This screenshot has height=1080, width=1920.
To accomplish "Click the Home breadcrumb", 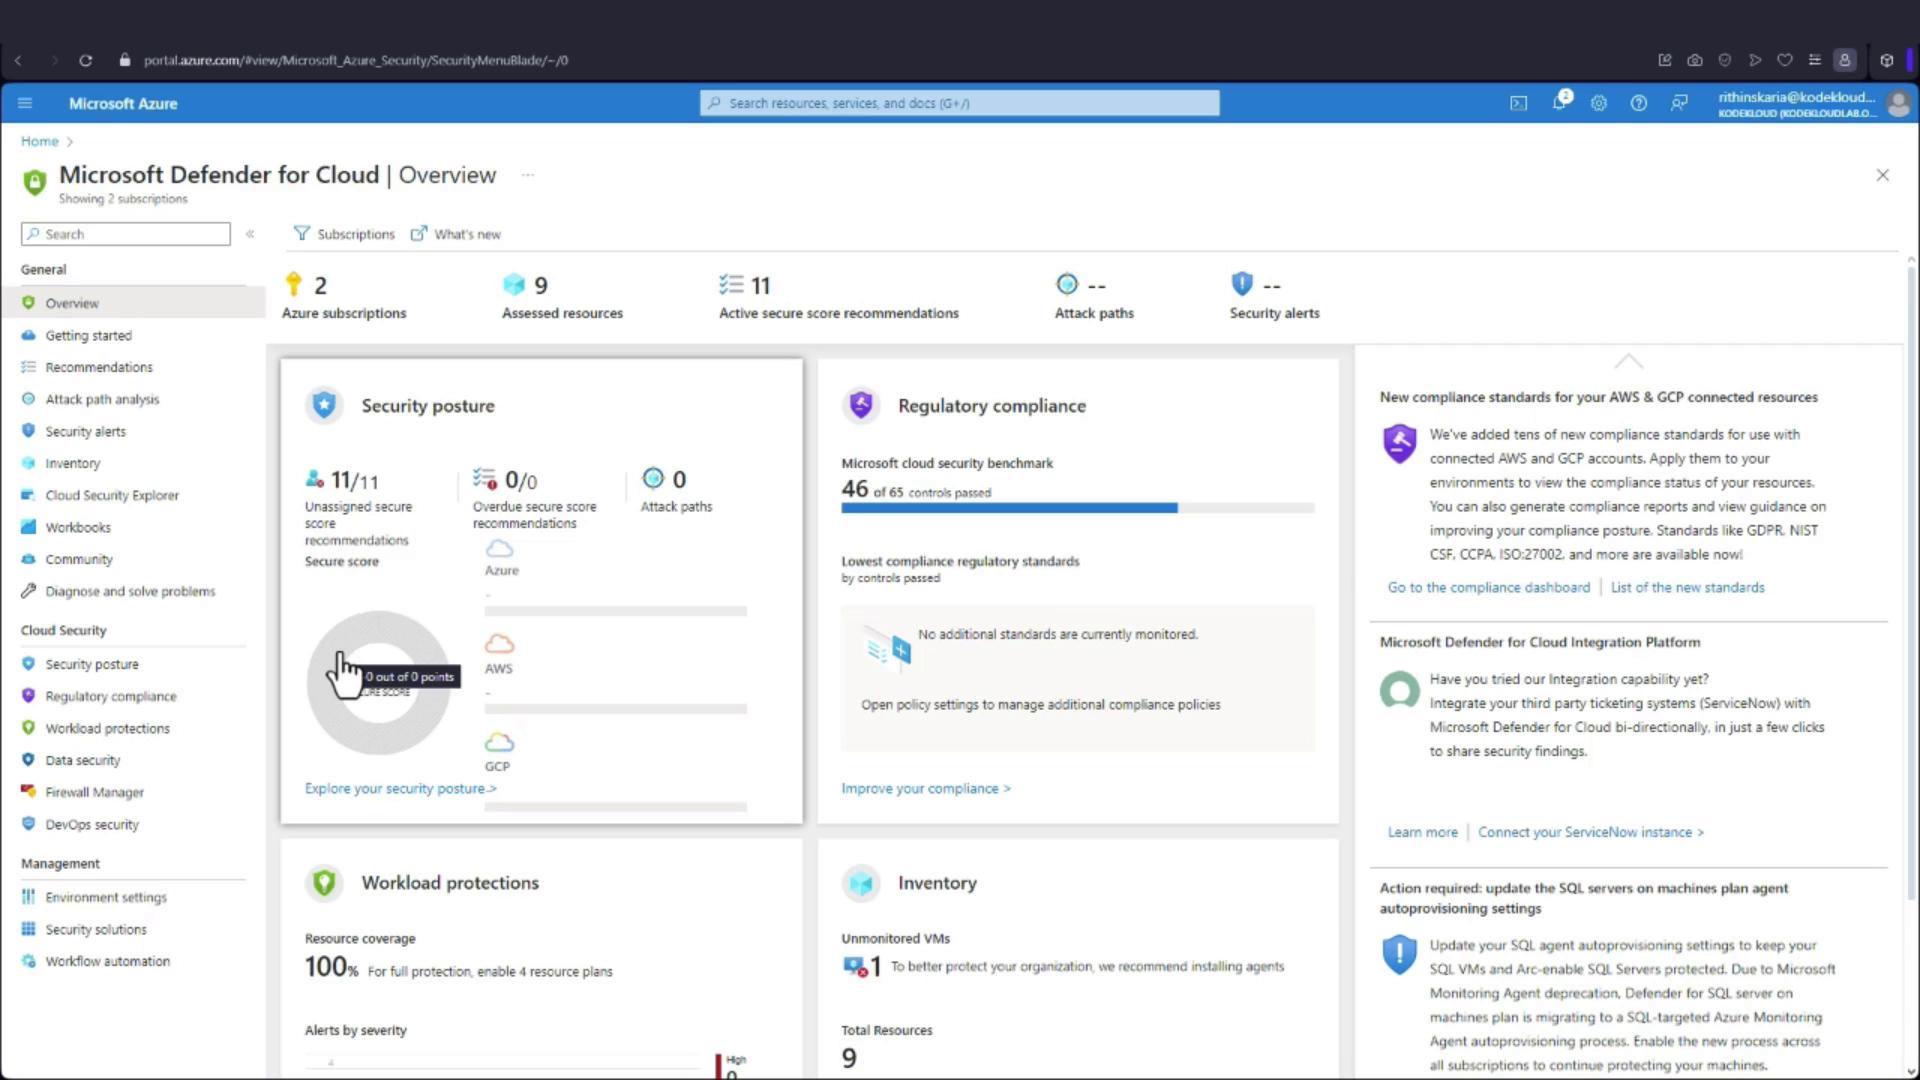I will pyautogui.click(x=39, y=141).
